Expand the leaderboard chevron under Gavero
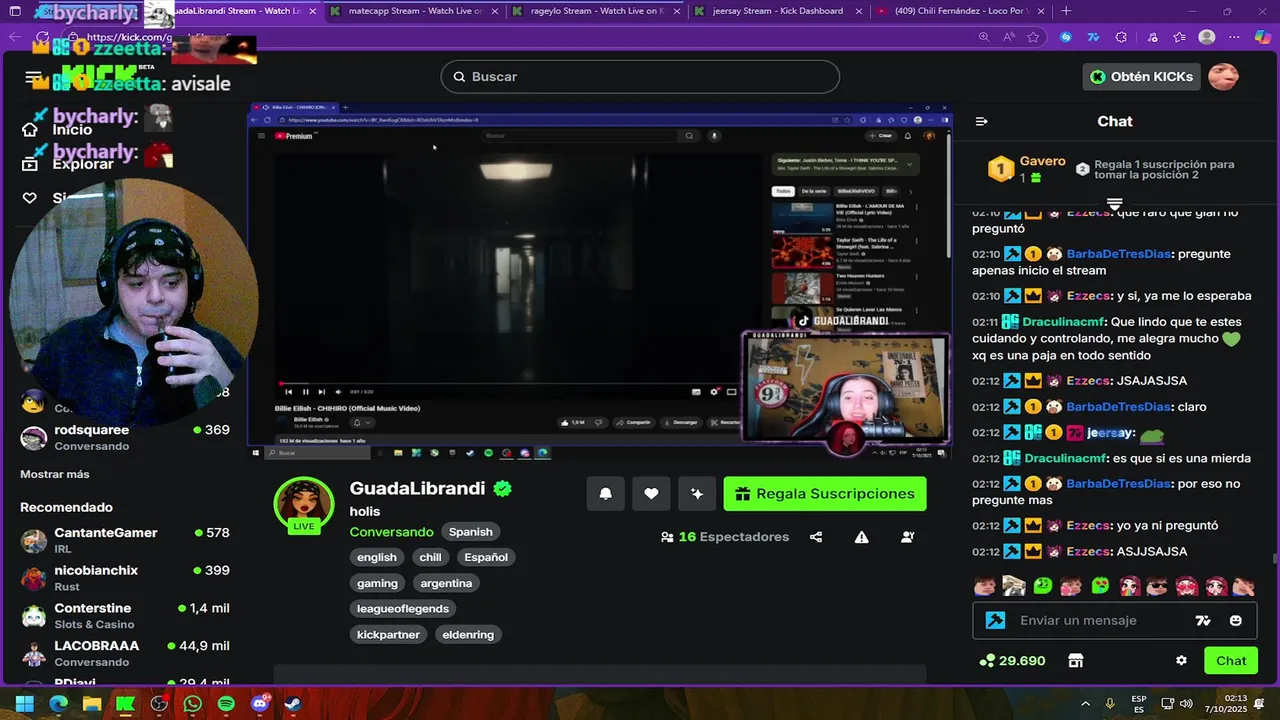Image resolution: width=1280 pixels, height=720 pixels. pos(1114,204)
